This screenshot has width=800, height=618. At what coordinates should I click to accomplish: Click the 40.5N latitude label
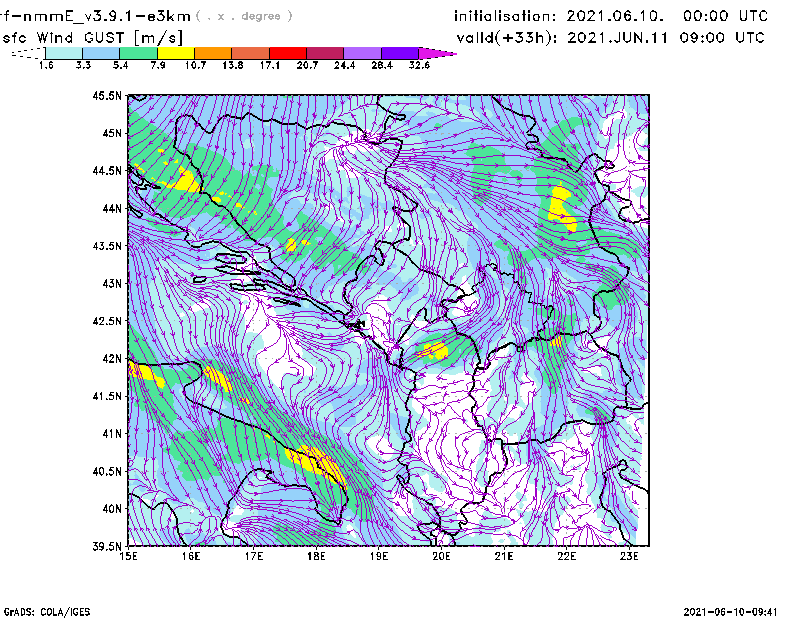coord(107,471)
